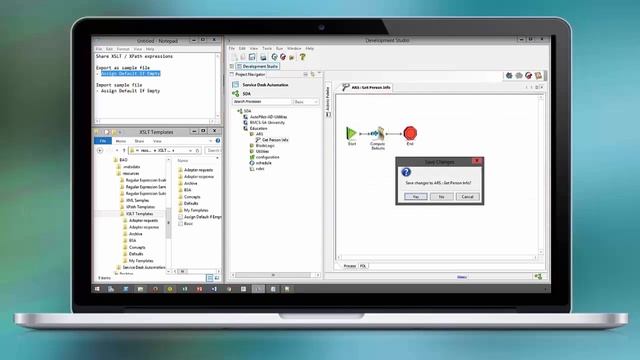Open the Format menu in Notepad
640x360 pixels.
(x=123, y=49)
